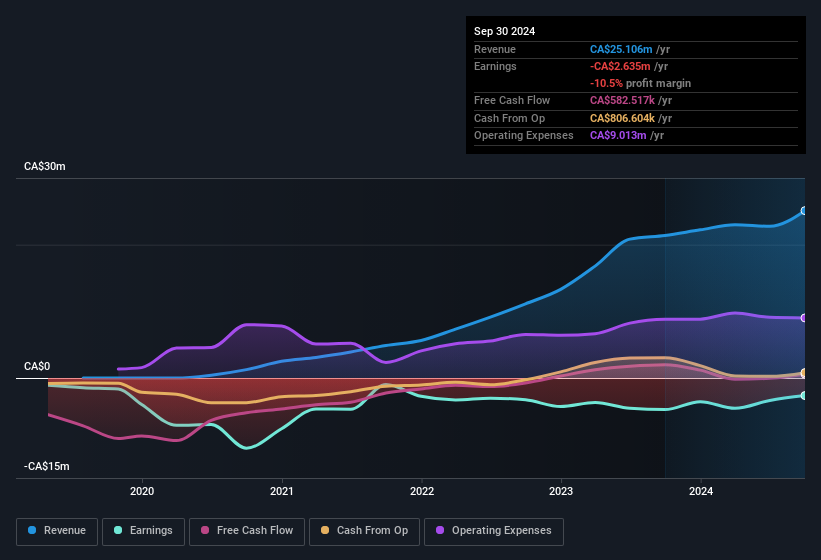
Task: Toggle the Free Cash Flow legend button
Action: coord(247,531)
